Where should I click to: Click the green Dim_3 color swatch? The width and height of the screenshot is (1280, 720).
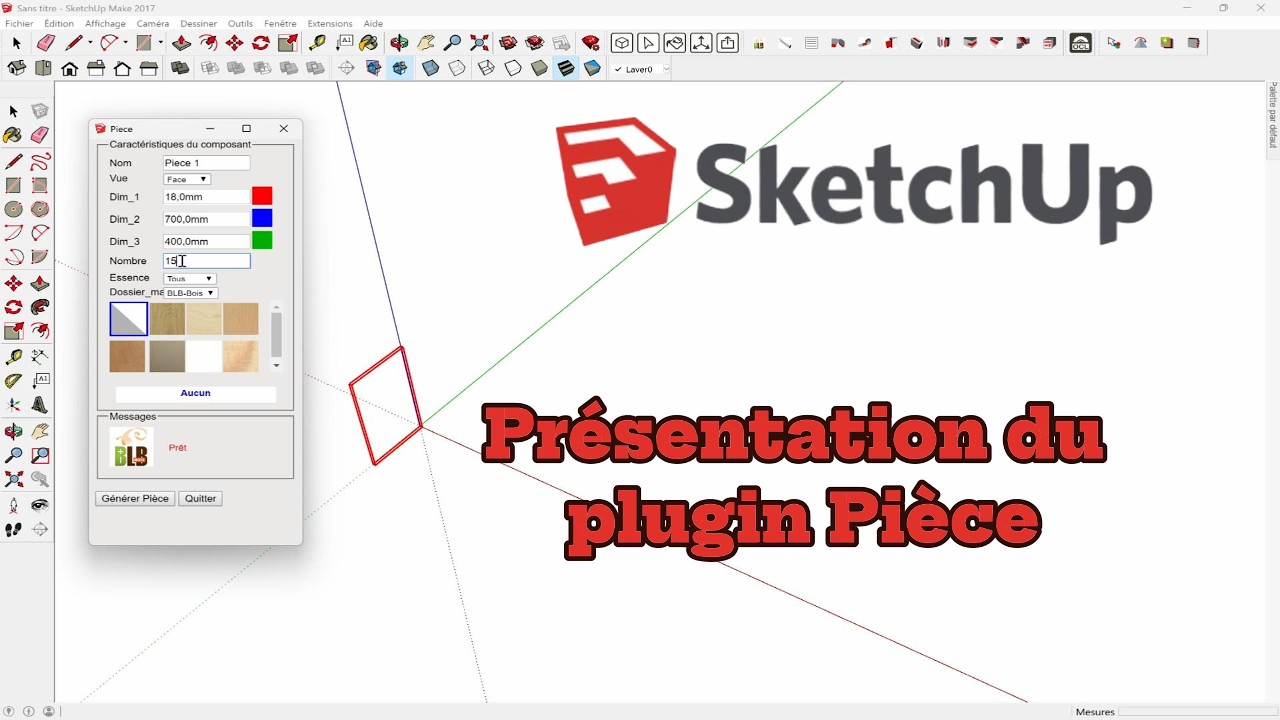262,240
